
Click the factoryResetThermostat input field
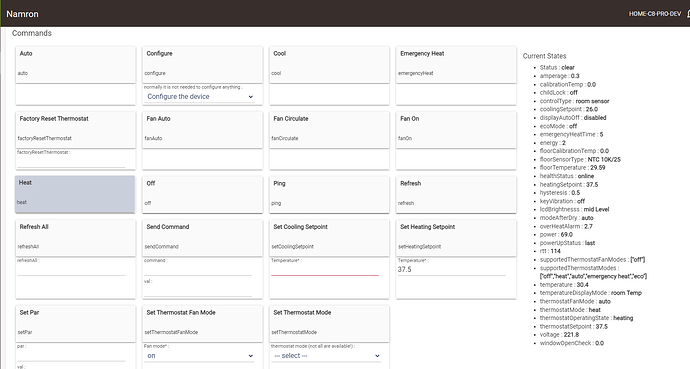(71, 161)
